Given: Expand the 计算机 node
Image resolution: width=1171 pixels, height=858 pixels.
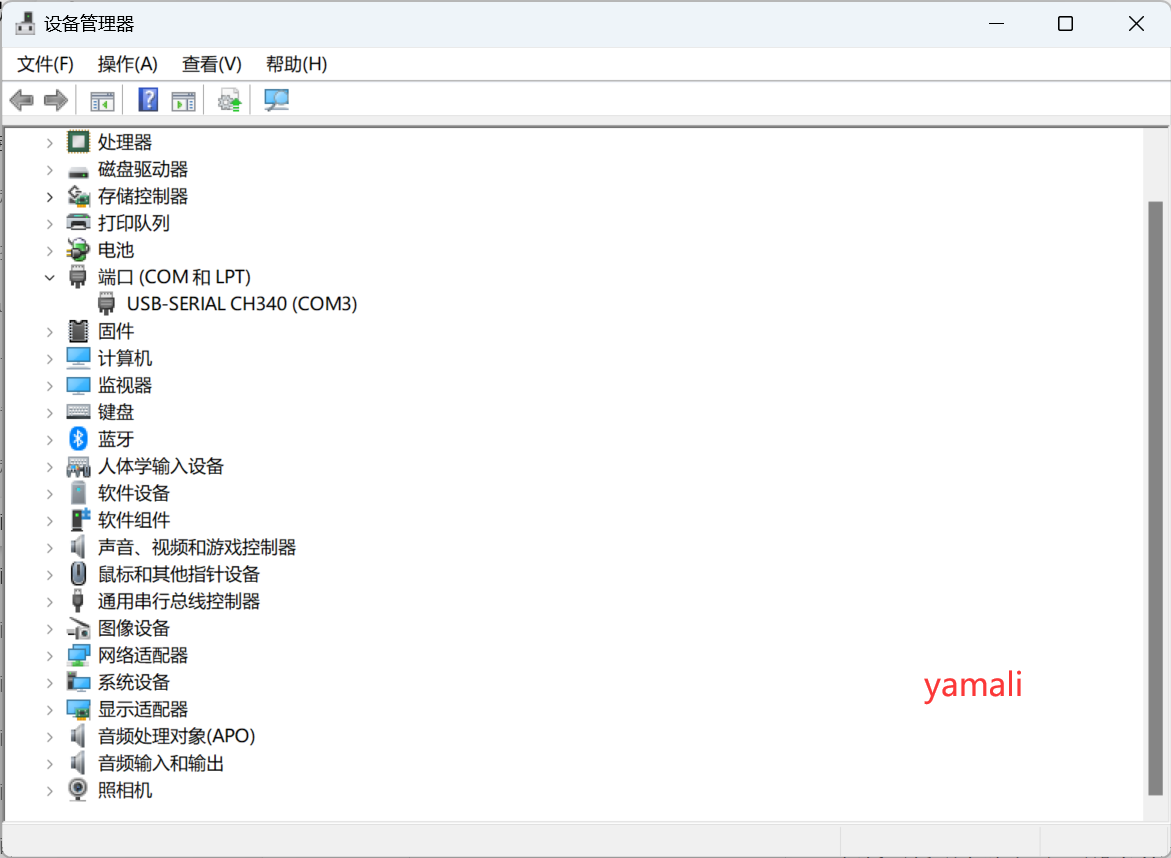Looking at the screenshot, I should pos(49,359).
